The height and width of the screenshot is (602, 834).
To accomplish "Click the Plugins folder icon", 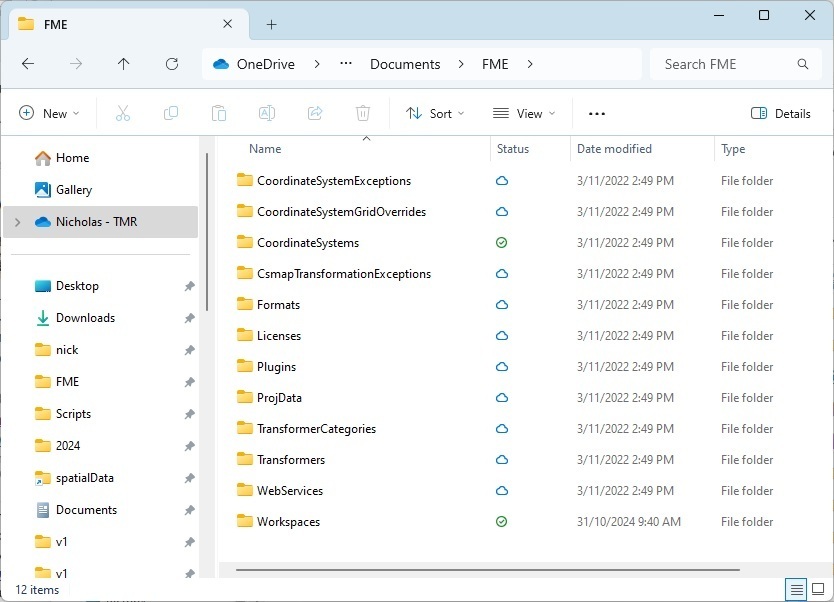I will [245, 366].
